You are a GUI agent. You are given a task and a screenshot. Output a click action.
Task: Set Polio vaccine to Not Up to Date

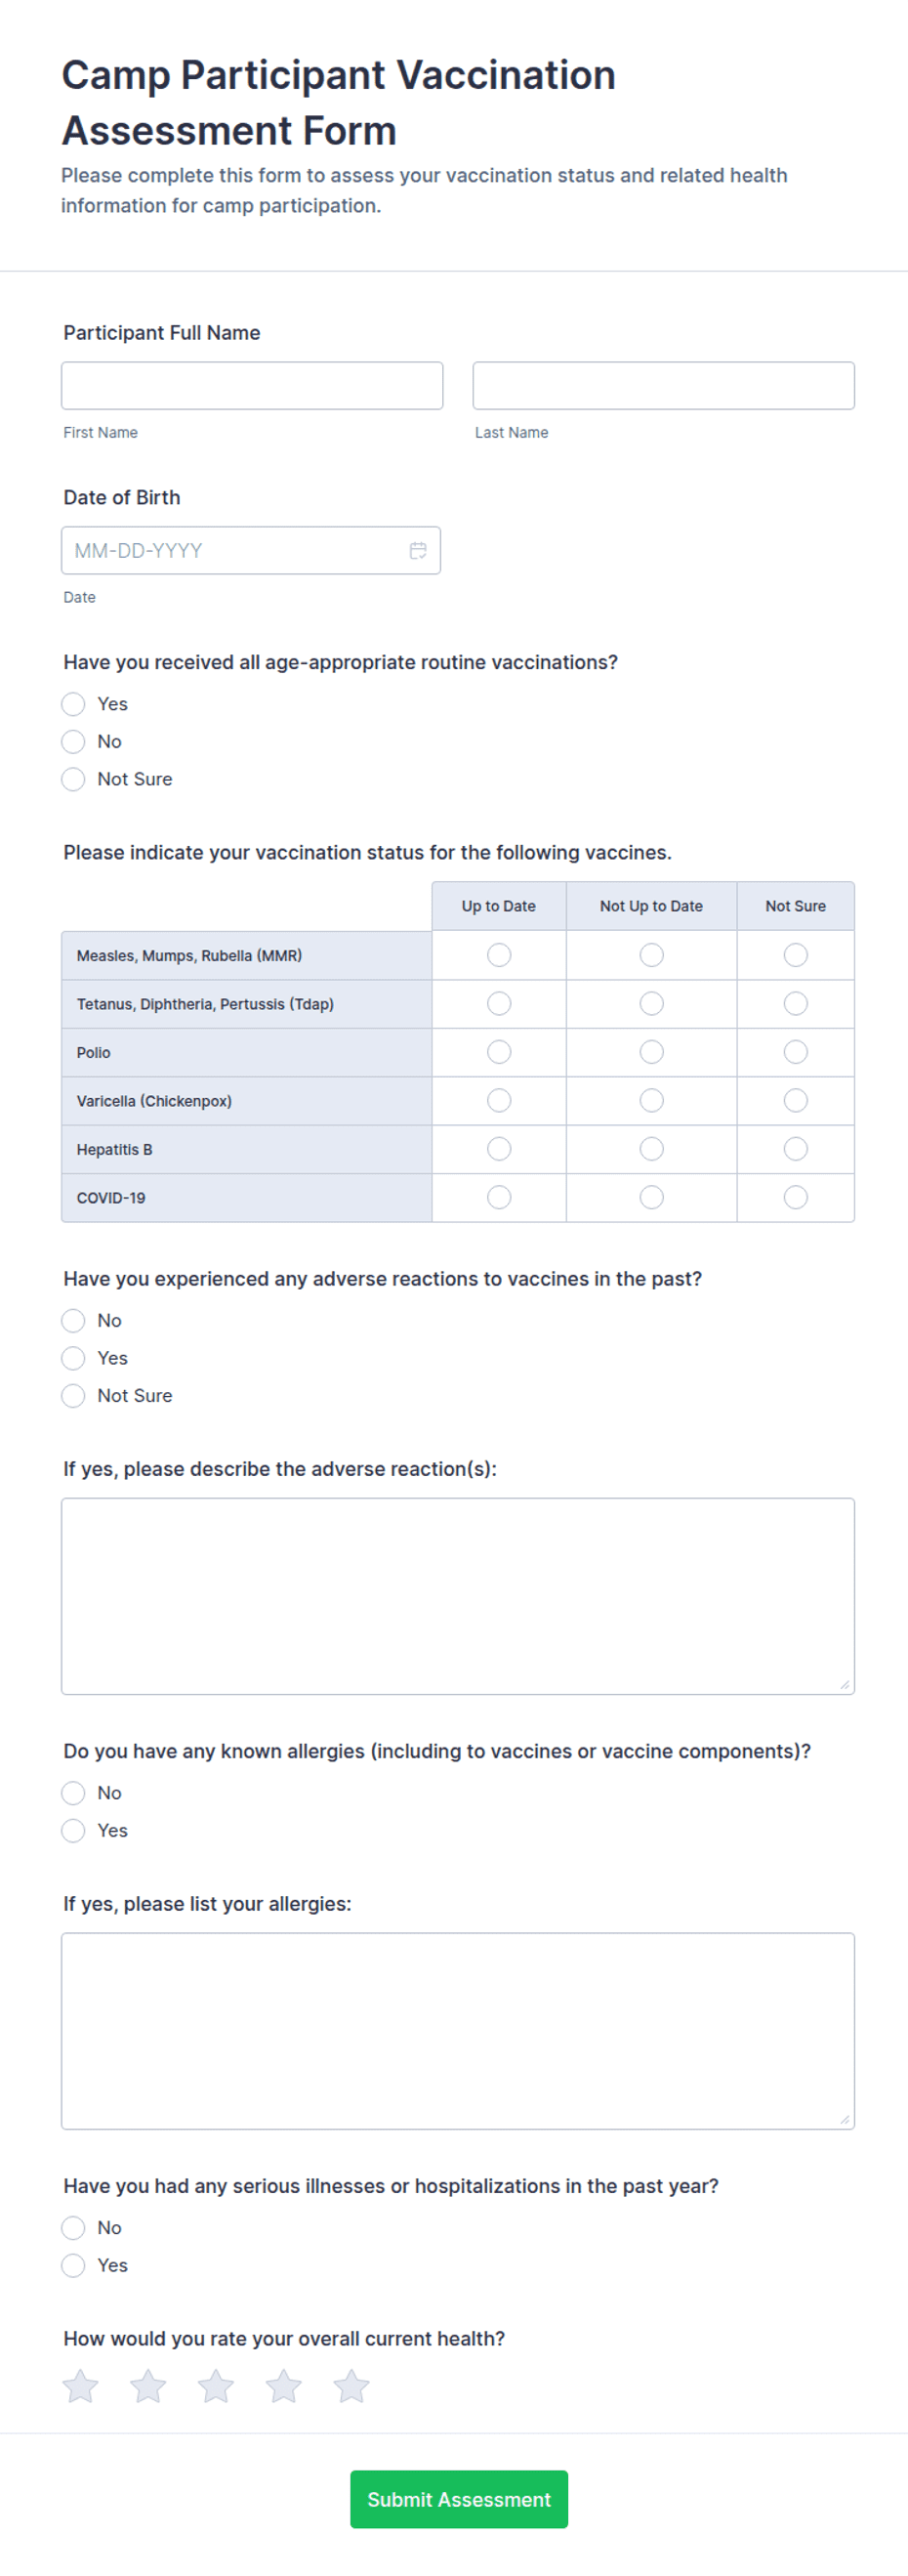pyautogui.click(x=651, y=1052)
